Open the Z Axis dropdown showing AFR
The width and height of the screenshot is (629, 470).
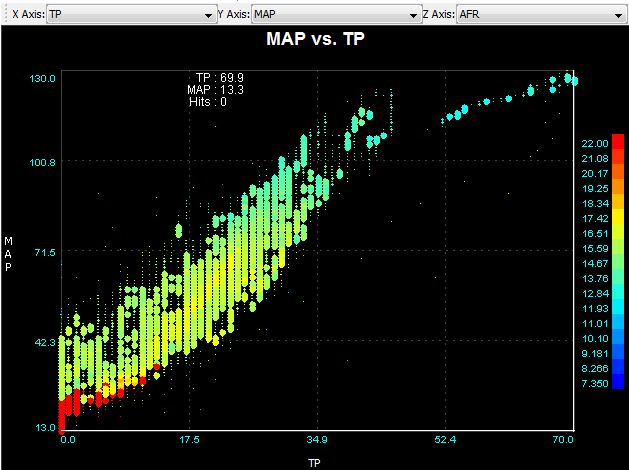(x=542, y=15)
